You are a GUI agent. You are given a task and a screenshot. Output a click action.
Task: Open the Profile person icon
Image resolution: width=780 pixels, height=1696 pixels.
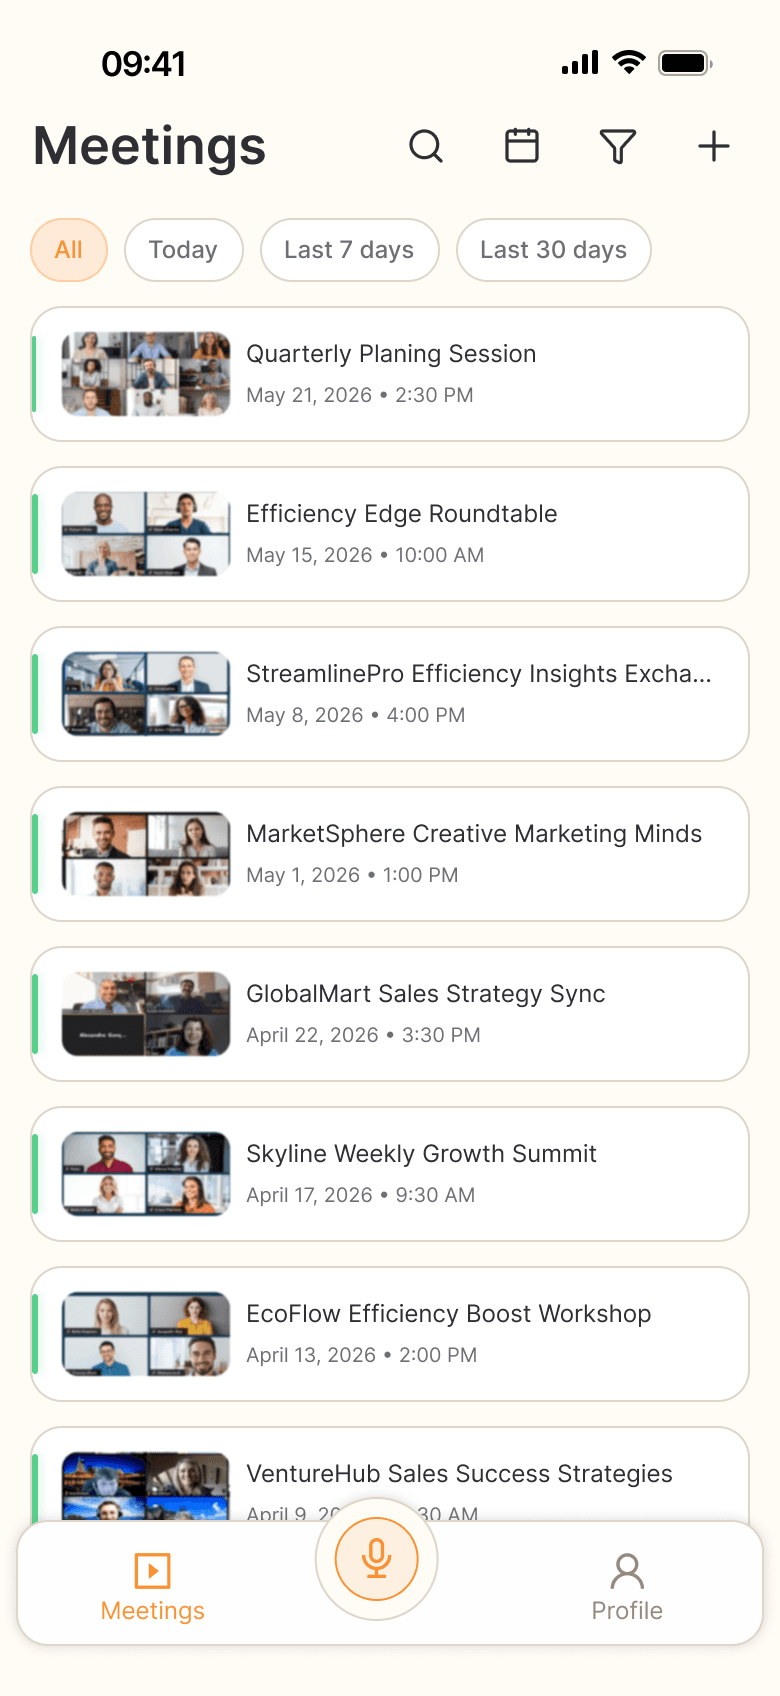tap(627, 1571)
